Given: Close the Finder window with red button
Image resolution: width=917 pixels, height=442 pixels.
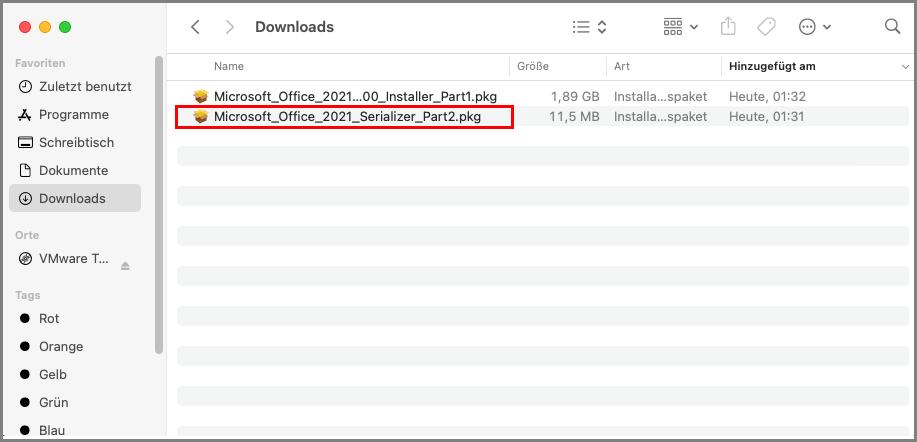Looking at the screenshot, I should click(x=25, y=27).
